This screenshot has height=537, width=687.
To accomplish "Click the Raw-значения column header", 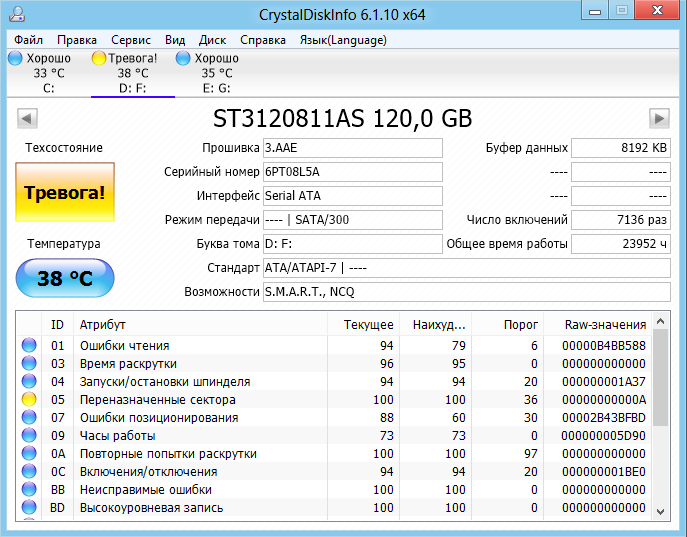I will coord(598,325).
